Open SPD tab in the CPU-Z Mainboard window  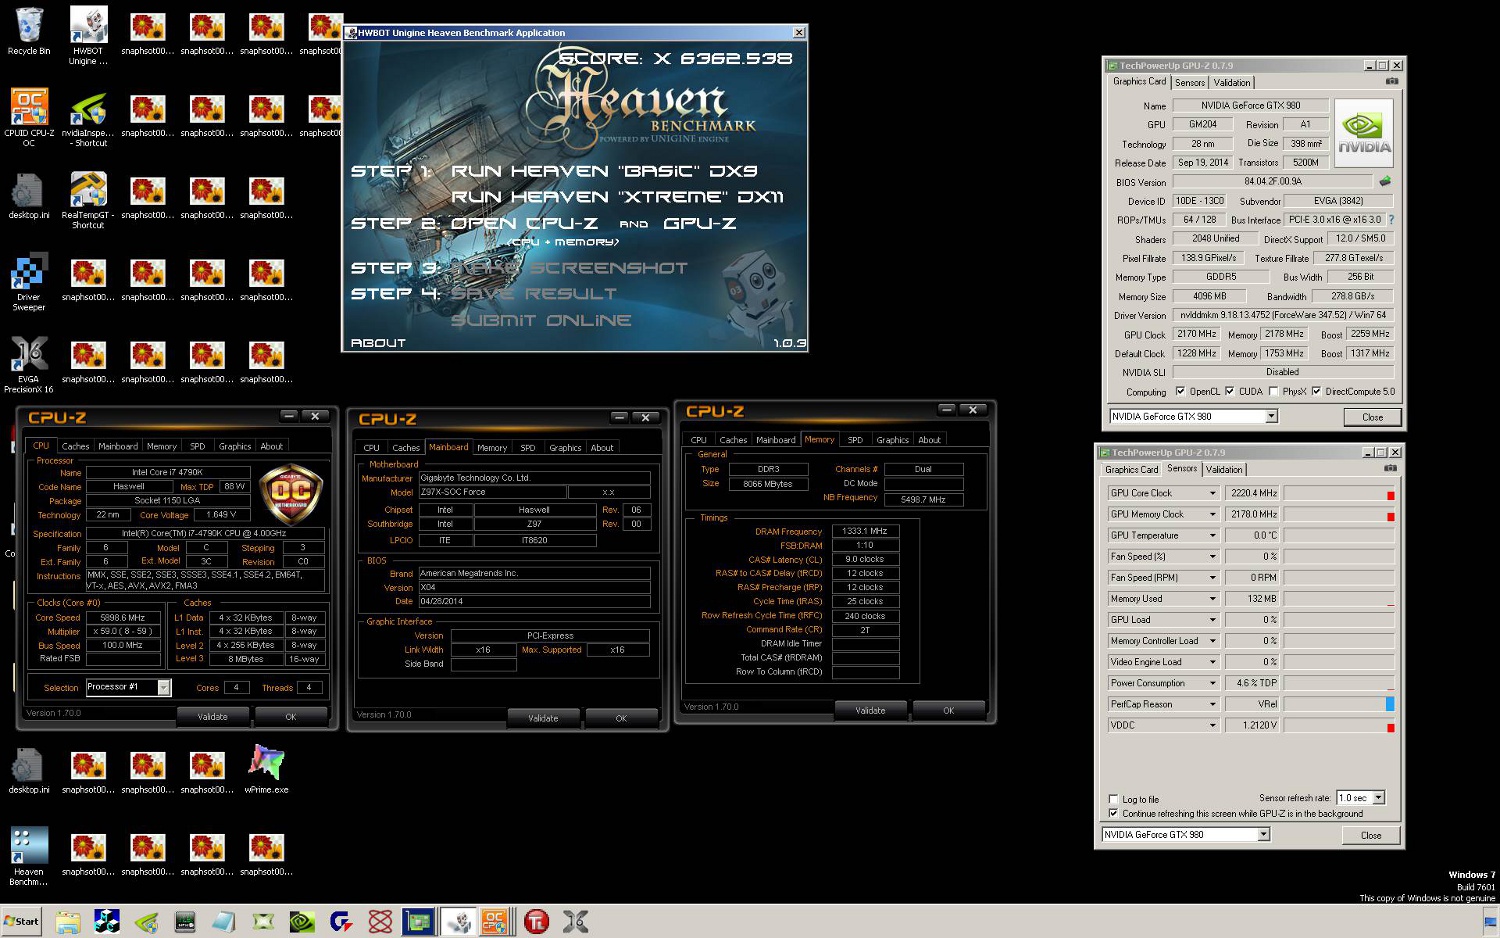click(527, 447)
